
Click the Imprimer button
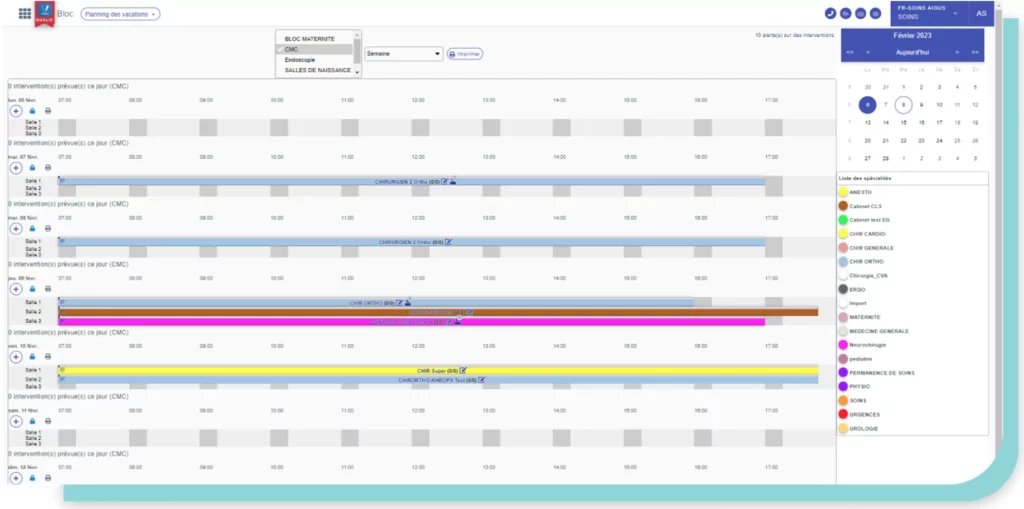click(464, 54)
